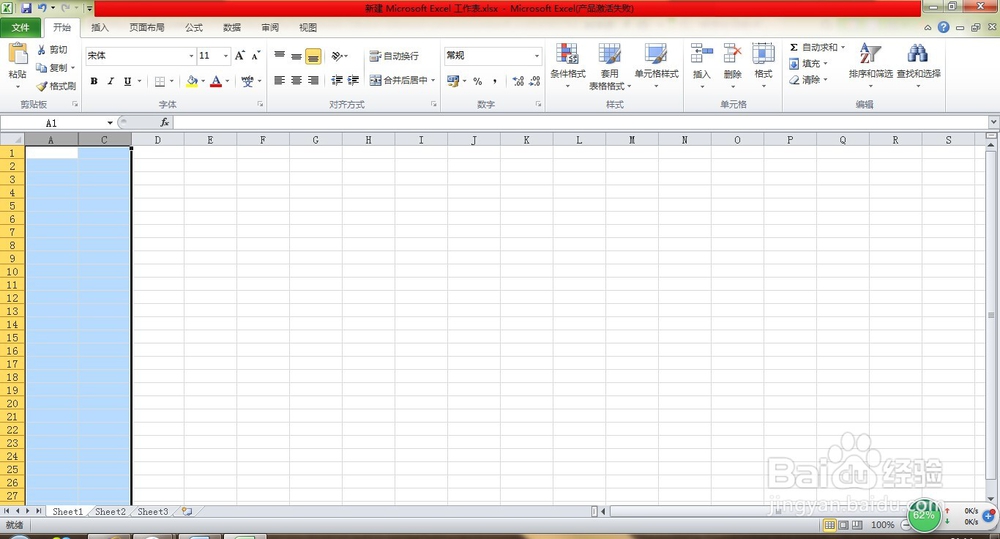Image resolution: width=1000 pixels, height=539 pixels.
Task: Open the Format (格式) cells menu
Action: 763,66
